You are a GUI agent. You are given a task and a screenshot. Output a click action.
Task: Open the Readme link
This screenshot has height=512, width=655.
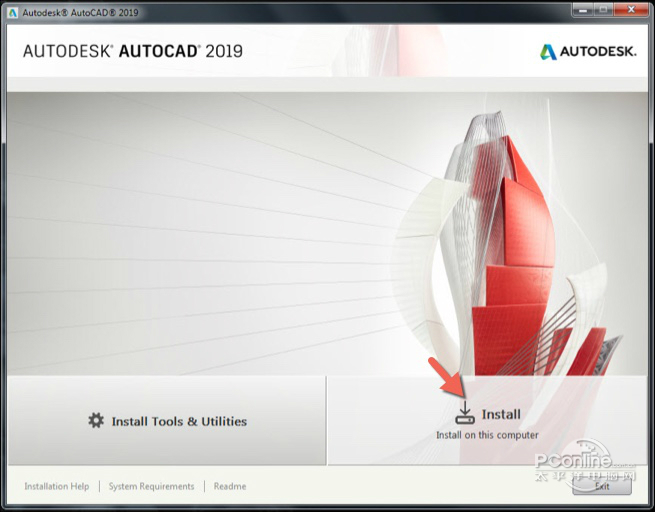230,486
